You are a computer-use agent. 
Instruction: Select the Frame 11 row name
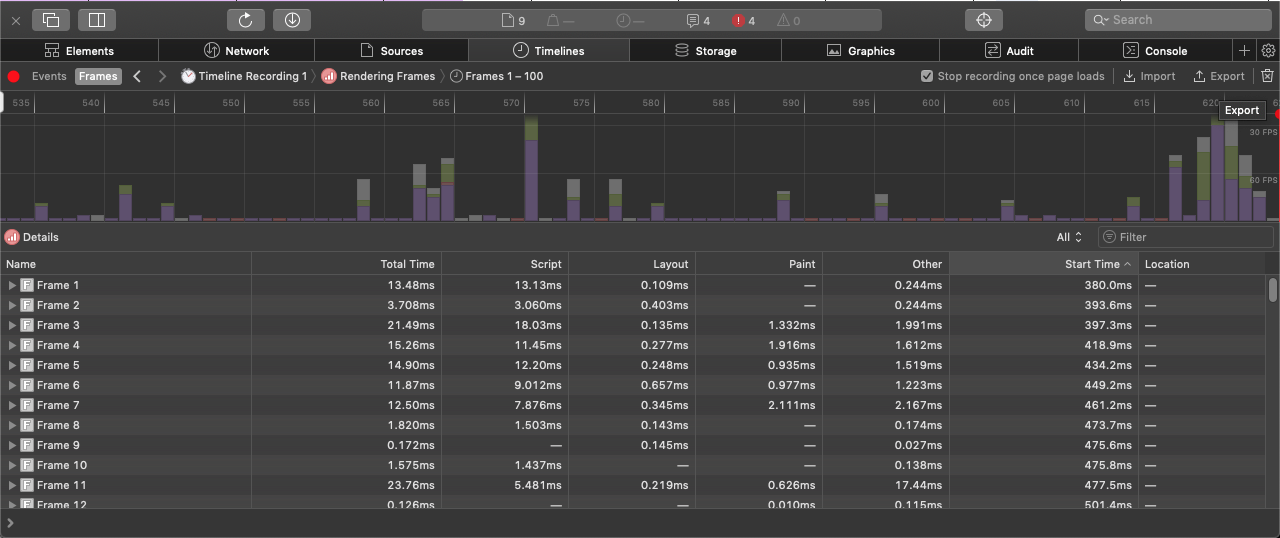pos(61,485)
